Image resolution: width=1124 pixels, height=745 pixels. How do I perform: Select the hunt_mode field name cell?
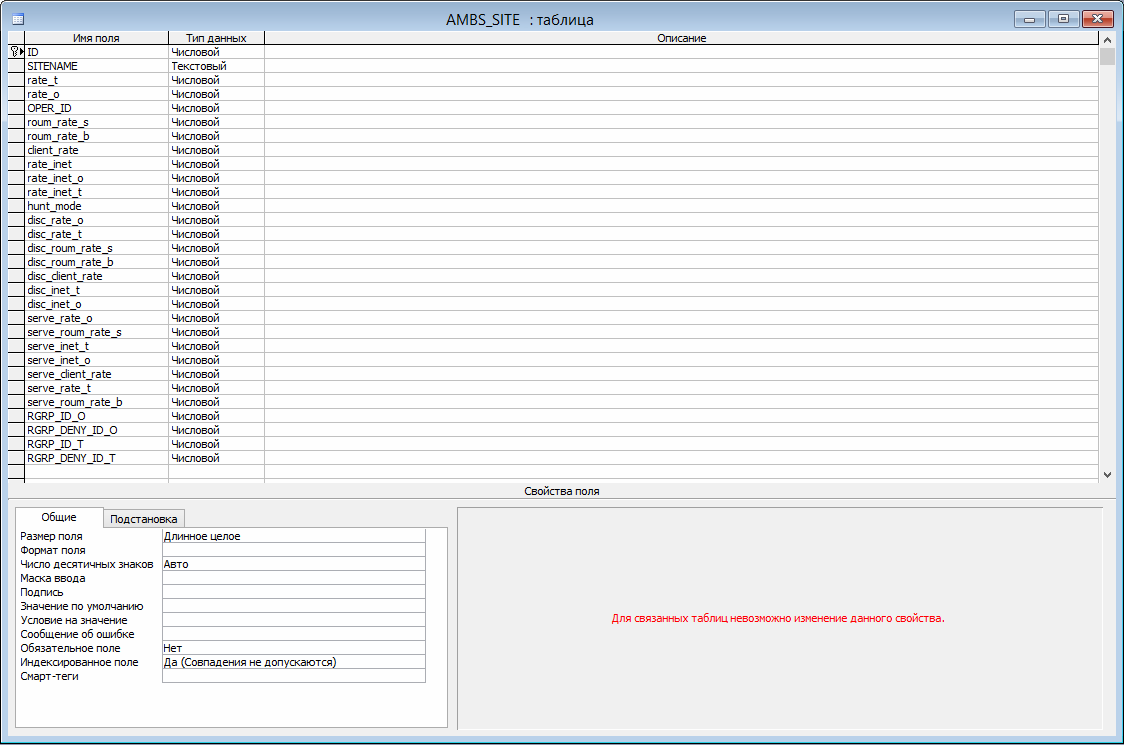click(x=96, y=206)
